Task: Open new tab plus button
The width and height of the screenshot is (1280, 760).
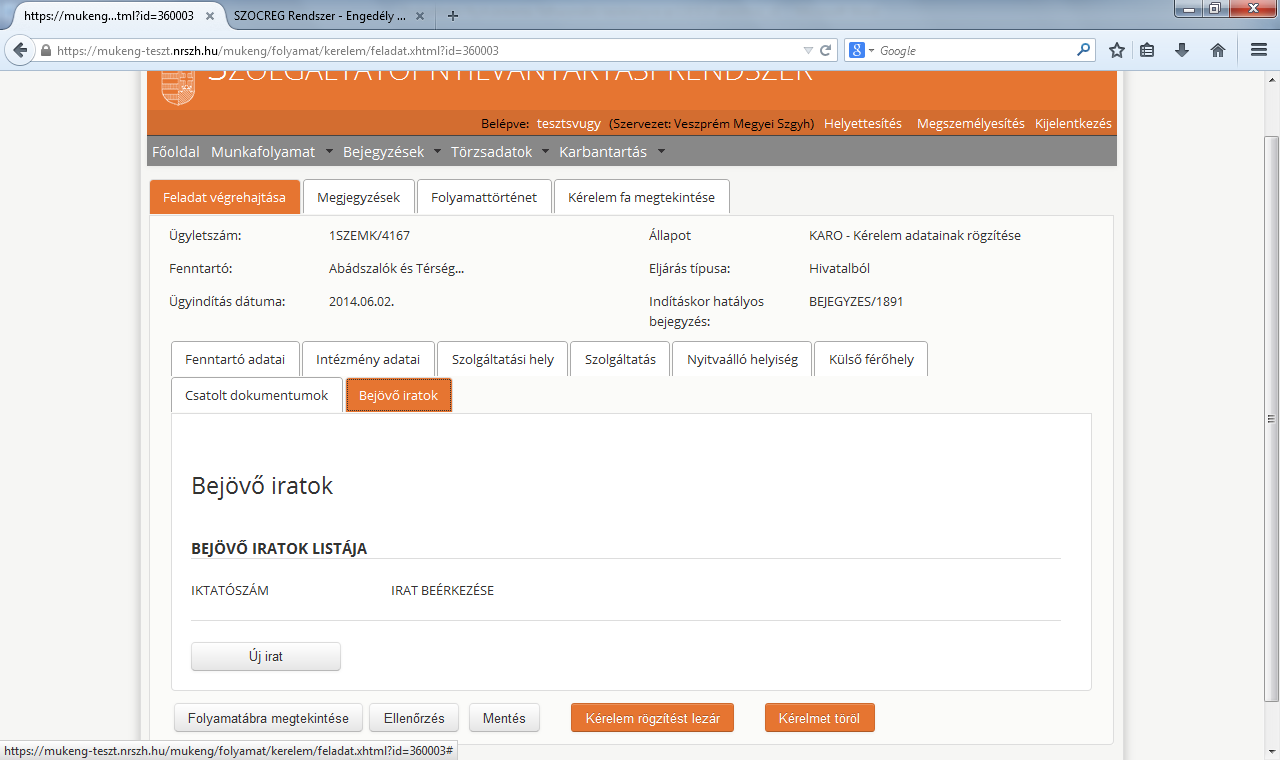Action: 453,16
